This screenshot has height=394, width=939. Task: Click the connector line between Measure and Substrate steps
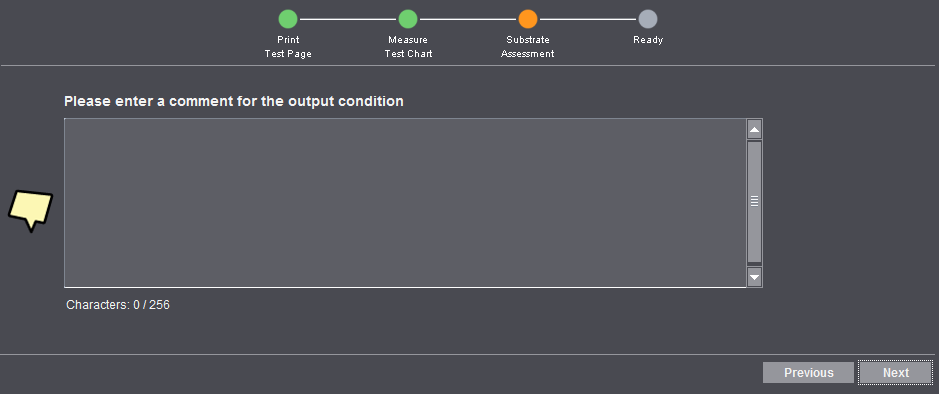pyautogui.click(x=468, y=19)
